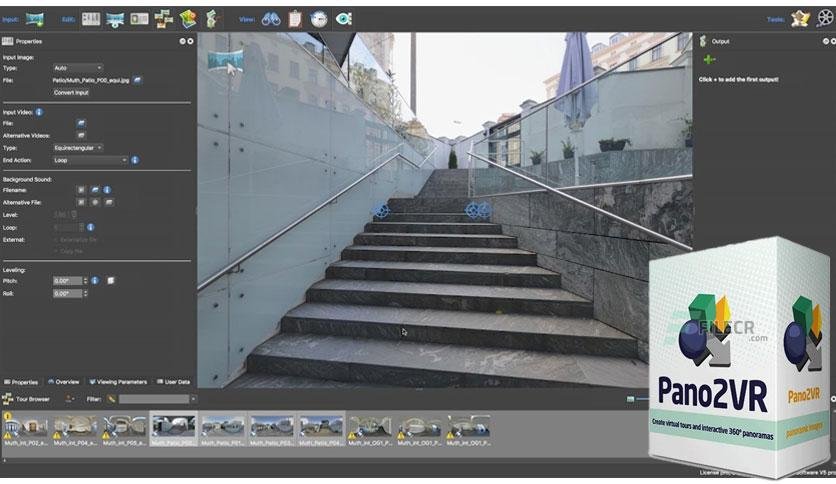Click the left blue hotspot marker on the stairs
The width and height of the screenshot is (836, 484).
(x=381, y=210)
